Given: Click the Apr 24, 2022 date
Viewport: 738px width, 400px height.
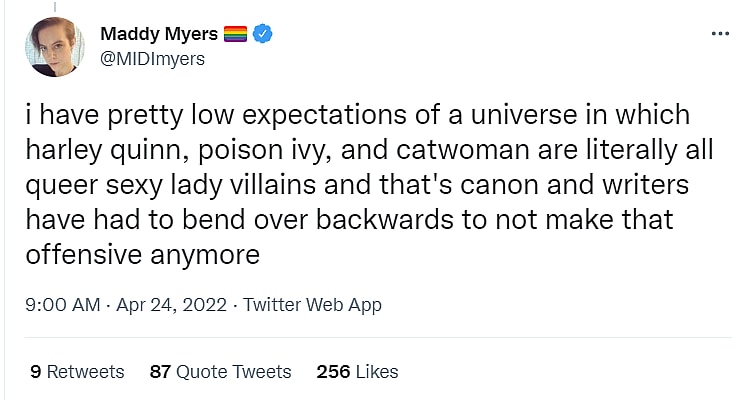Looking at the screenshot, I should [173, 304].
